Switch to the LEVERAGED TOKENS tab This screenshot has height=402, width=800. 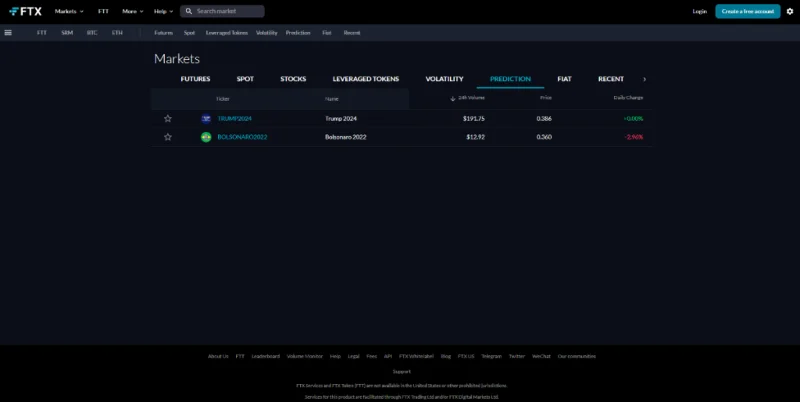[366, 79]
